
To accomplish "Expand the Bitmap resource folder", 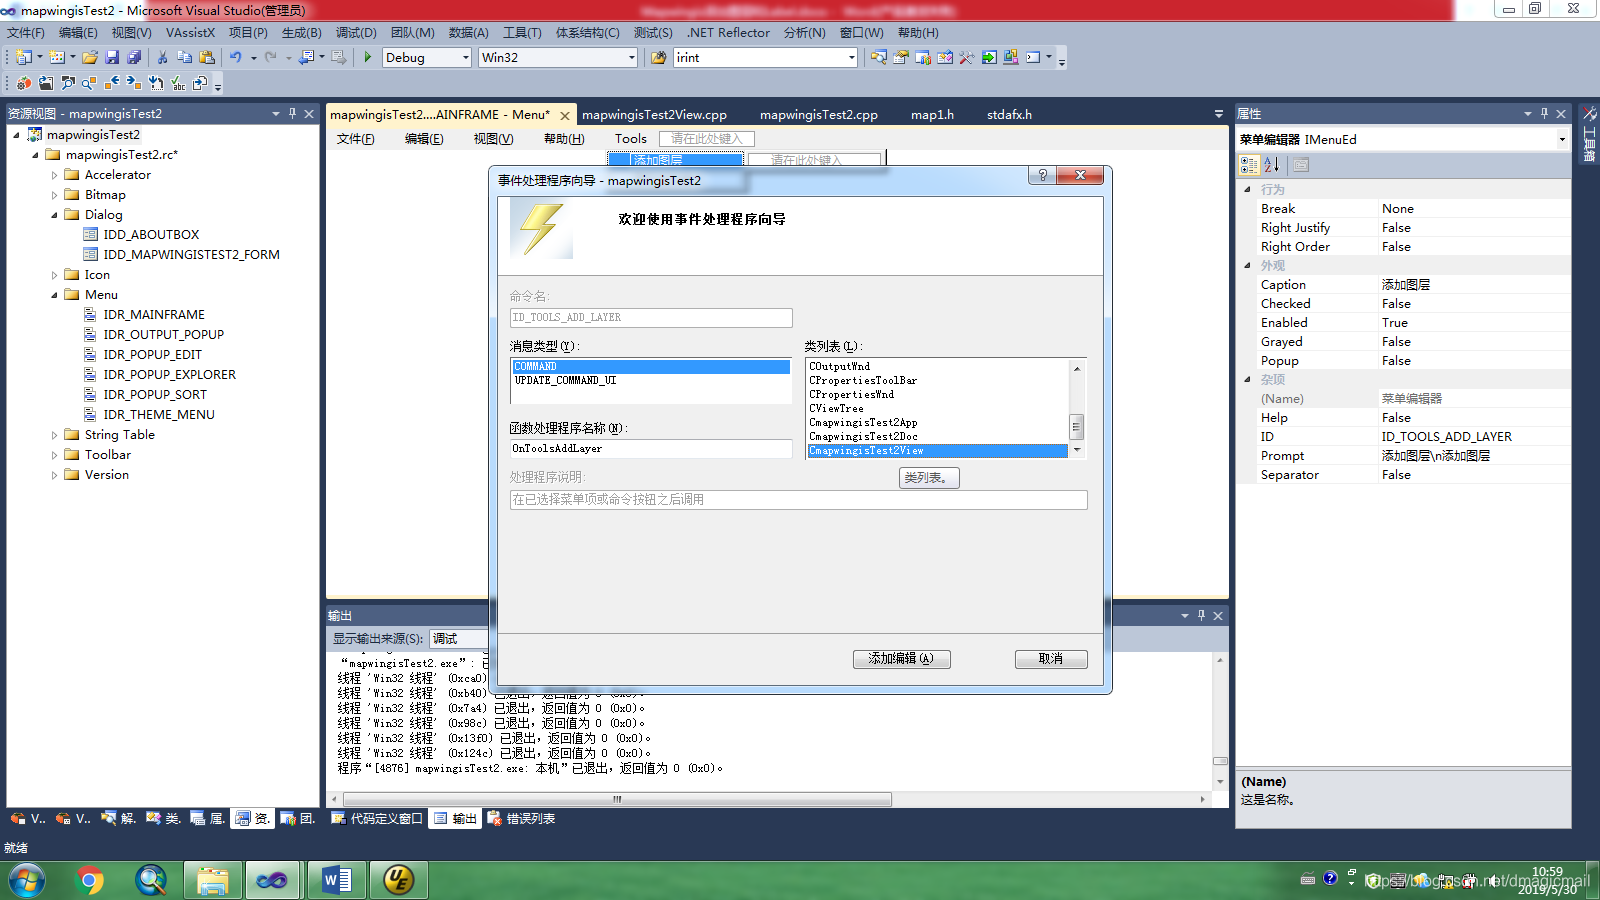I will pos(55,195).
